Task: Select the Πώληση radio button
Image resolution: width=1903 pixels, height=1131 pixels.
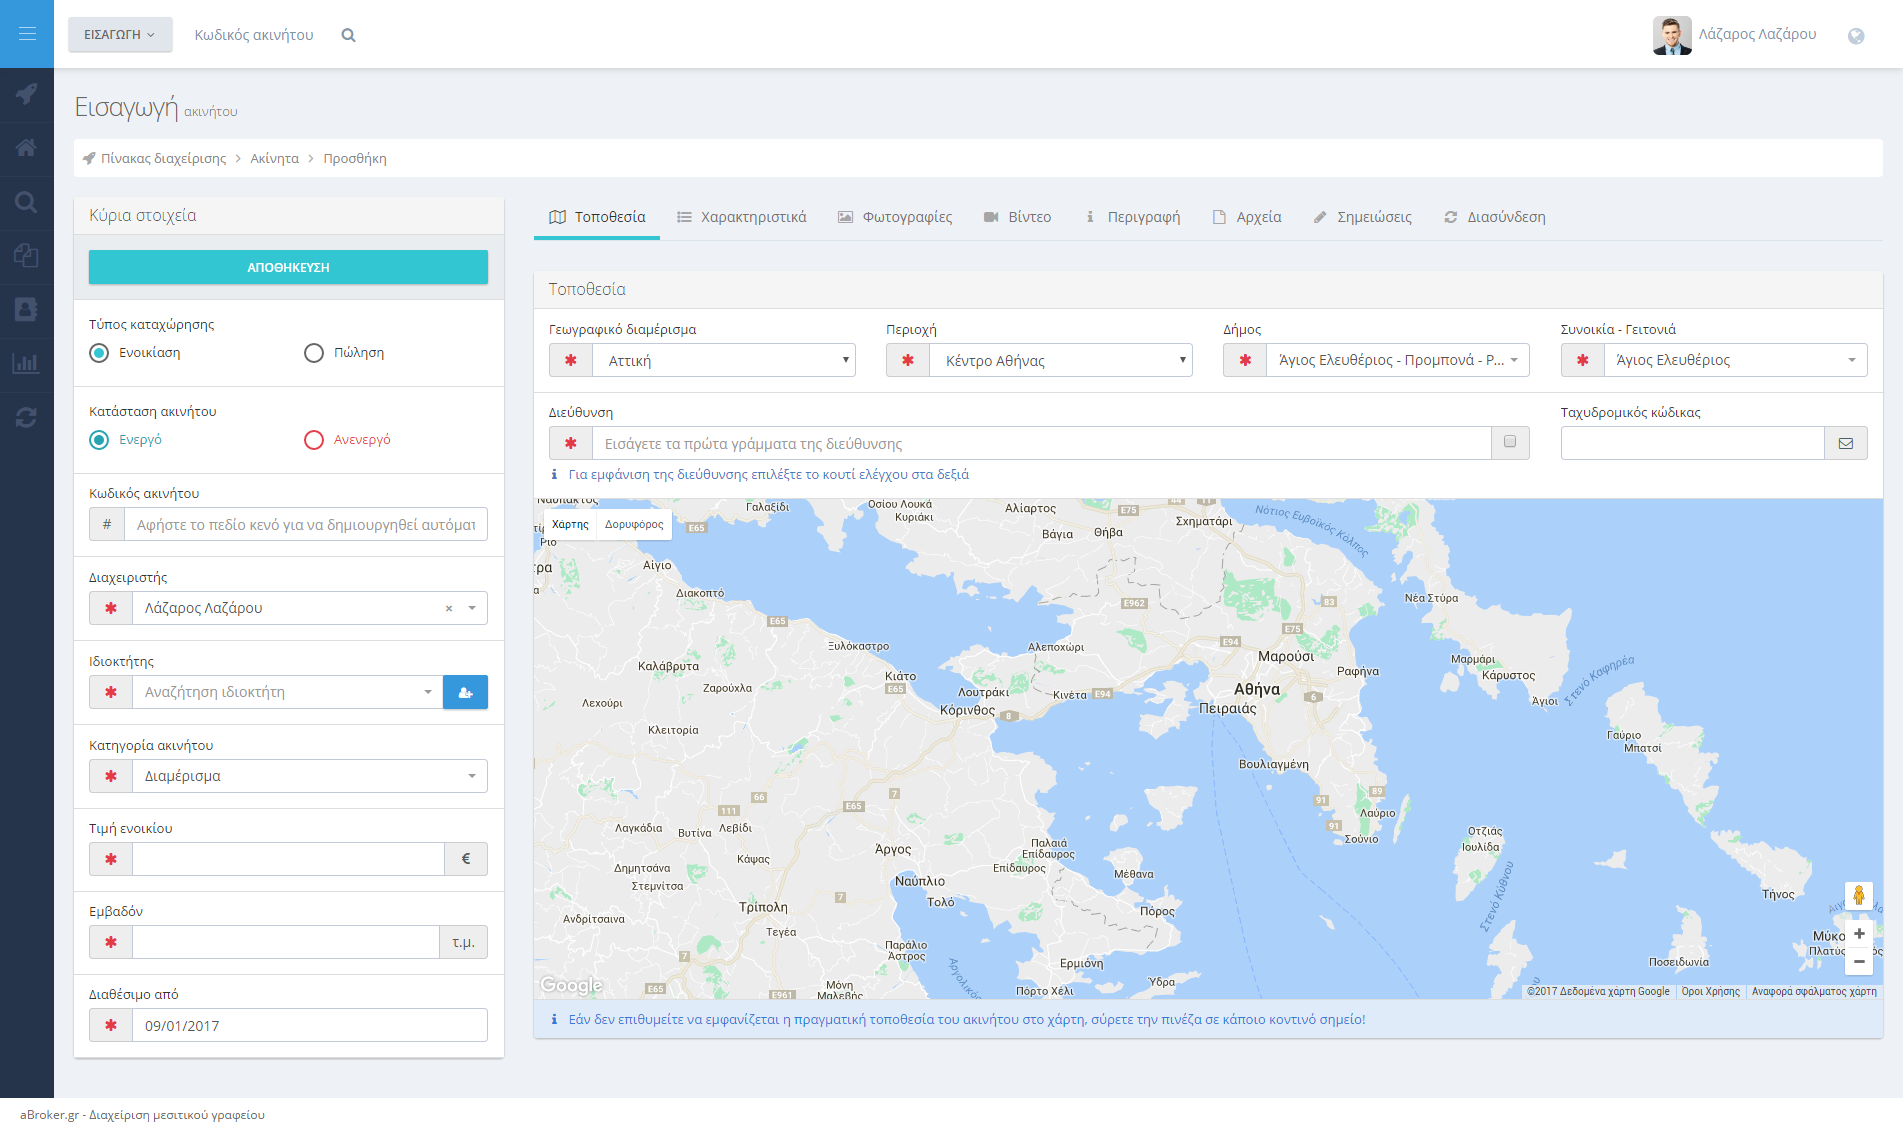Action: (314, 353)
